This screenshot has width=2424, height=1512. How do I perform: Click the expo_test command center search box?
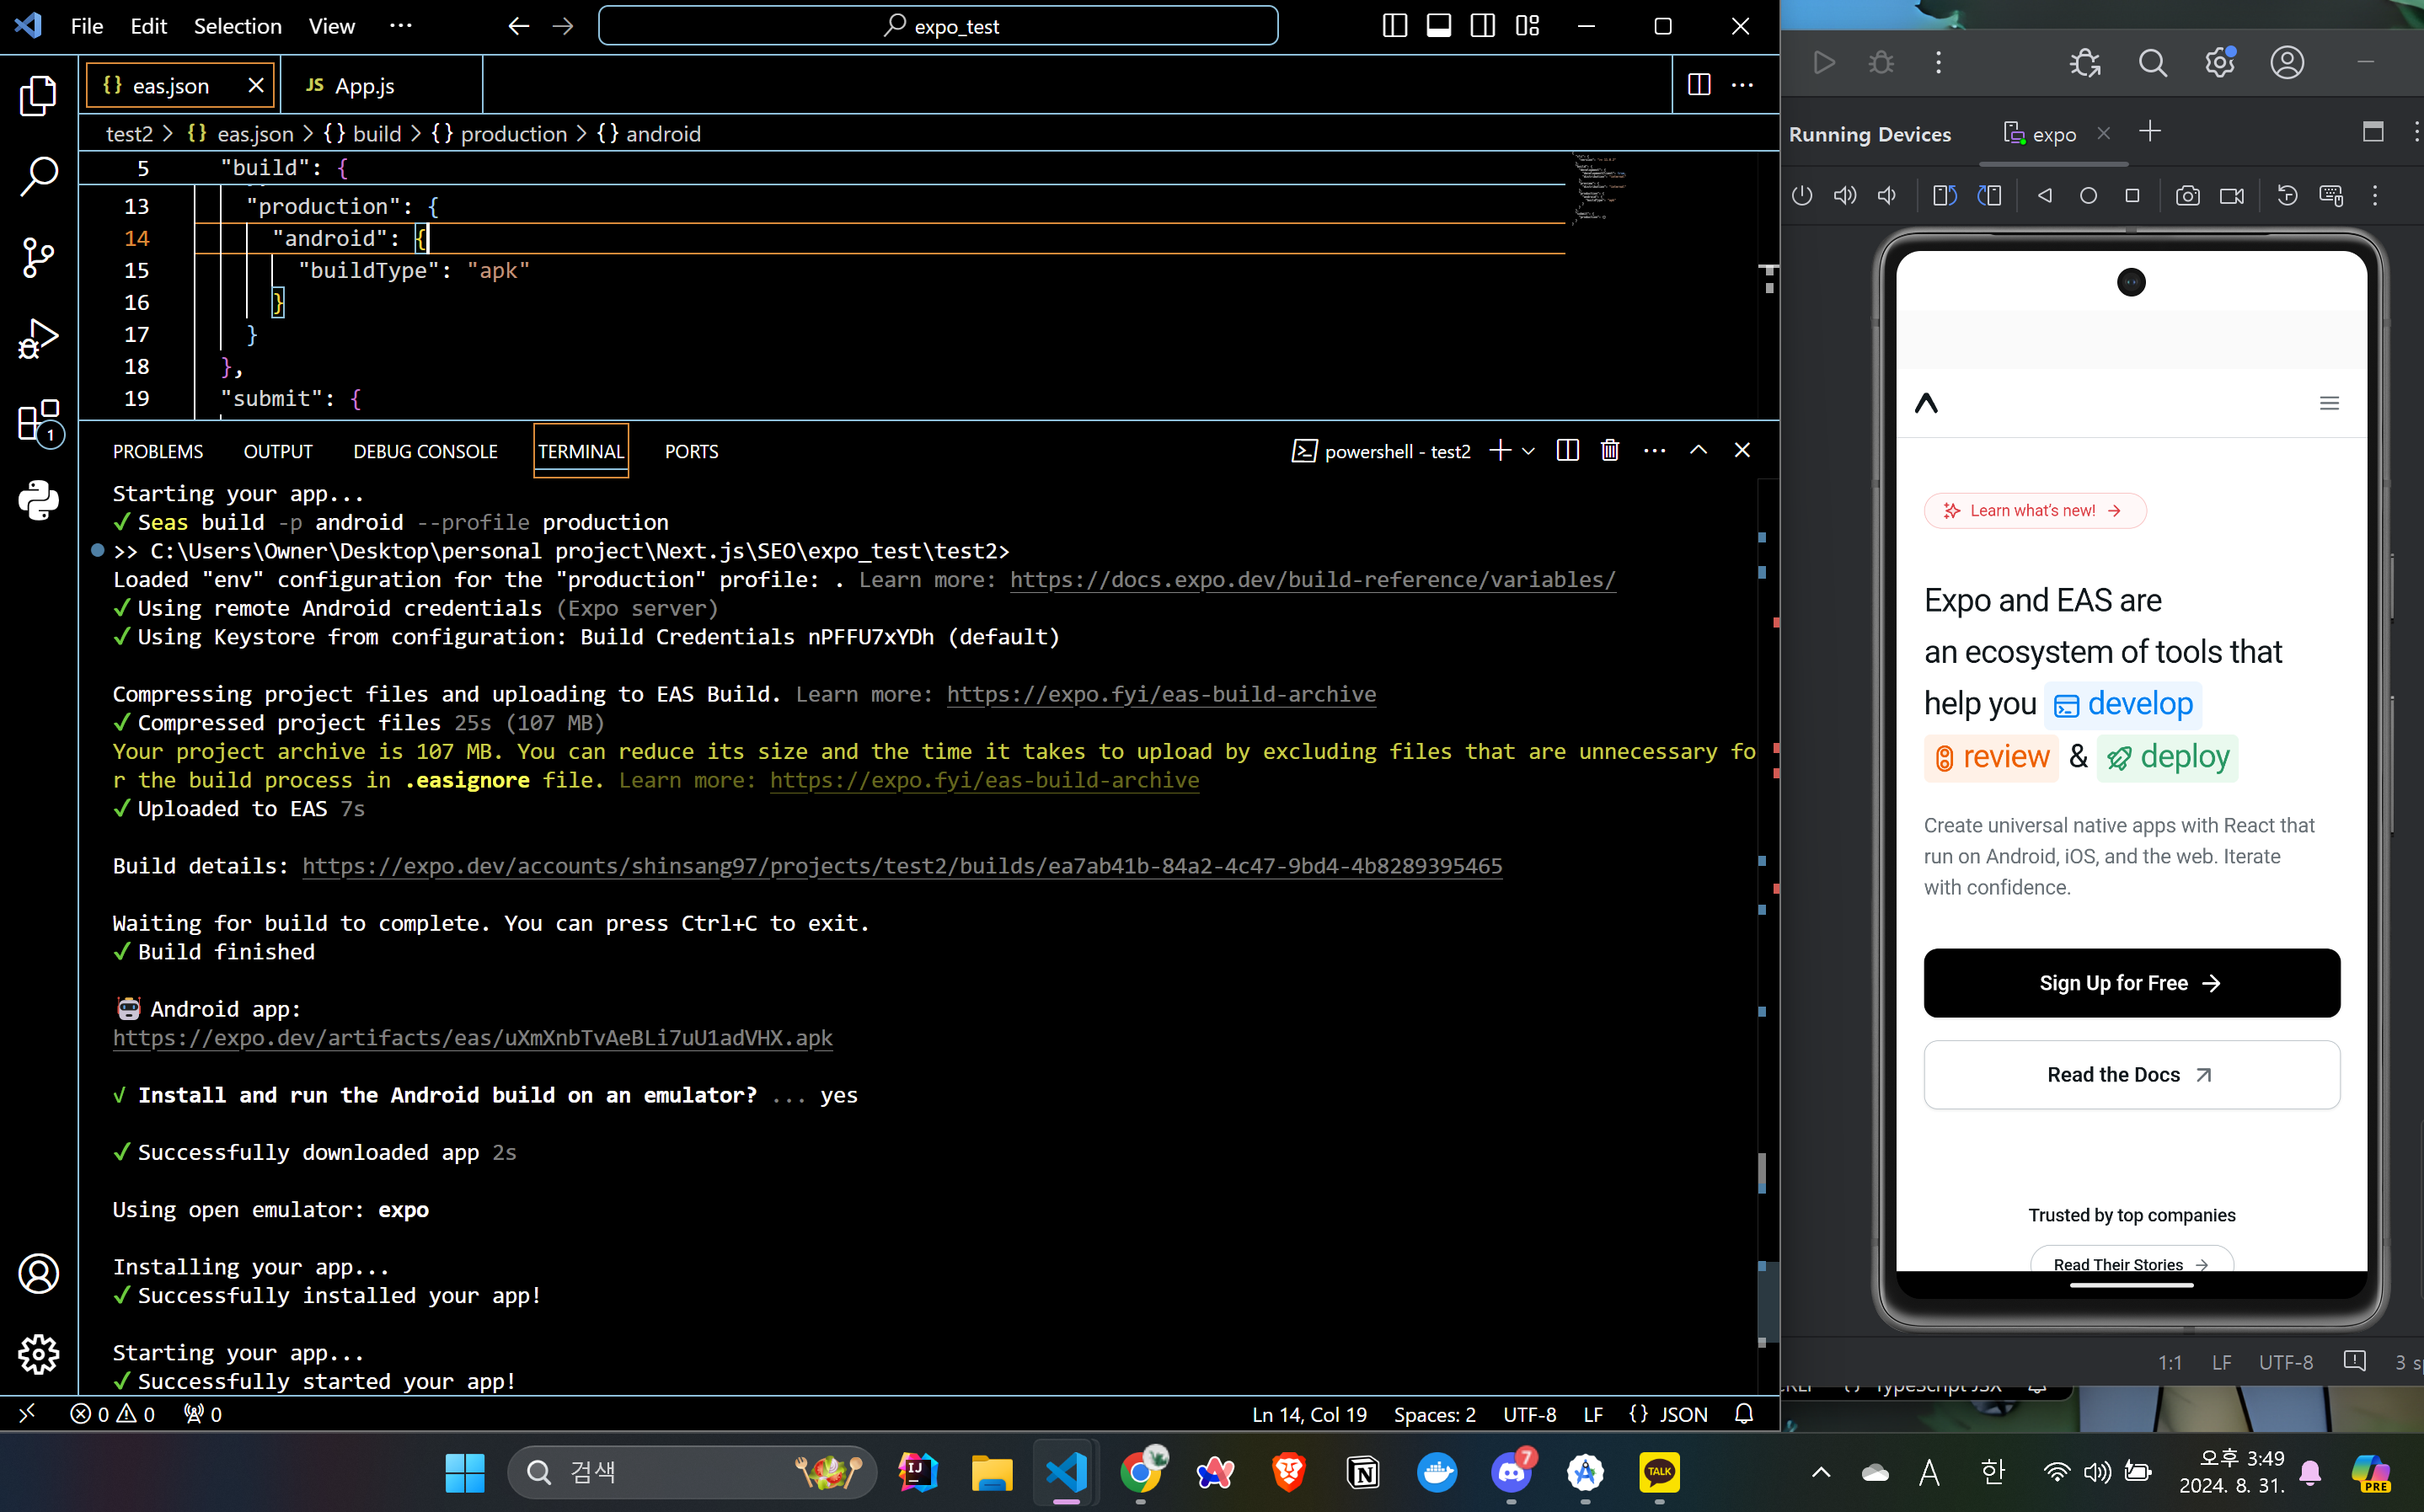938,26
